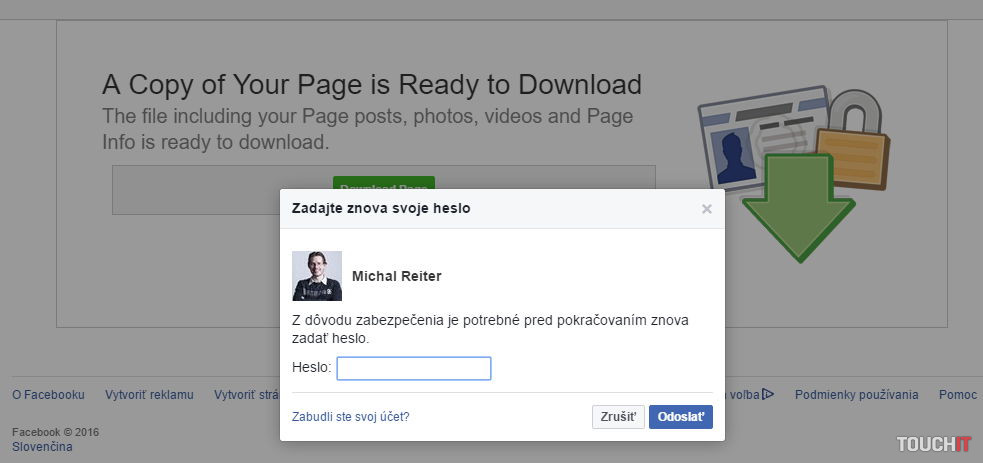Close the password dialog with X
Screen dimensions: 983x463
point(707,209)
